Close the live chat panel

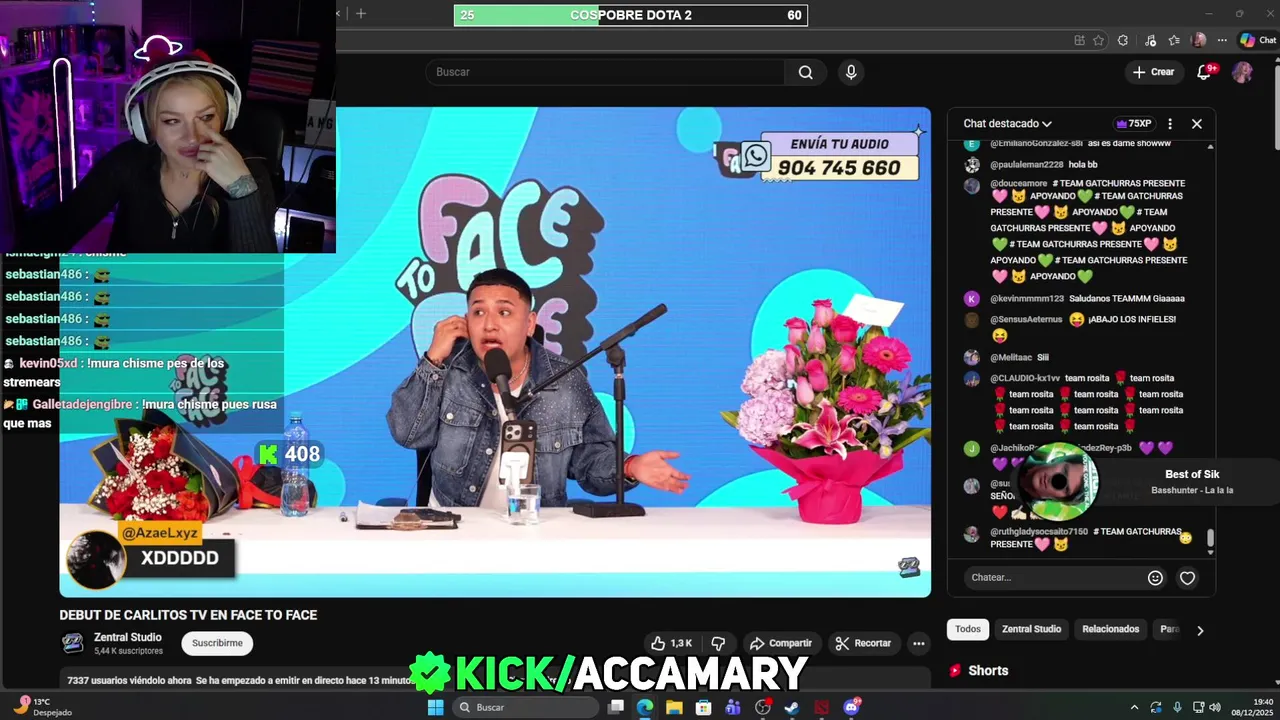(x=1196, y=124)
